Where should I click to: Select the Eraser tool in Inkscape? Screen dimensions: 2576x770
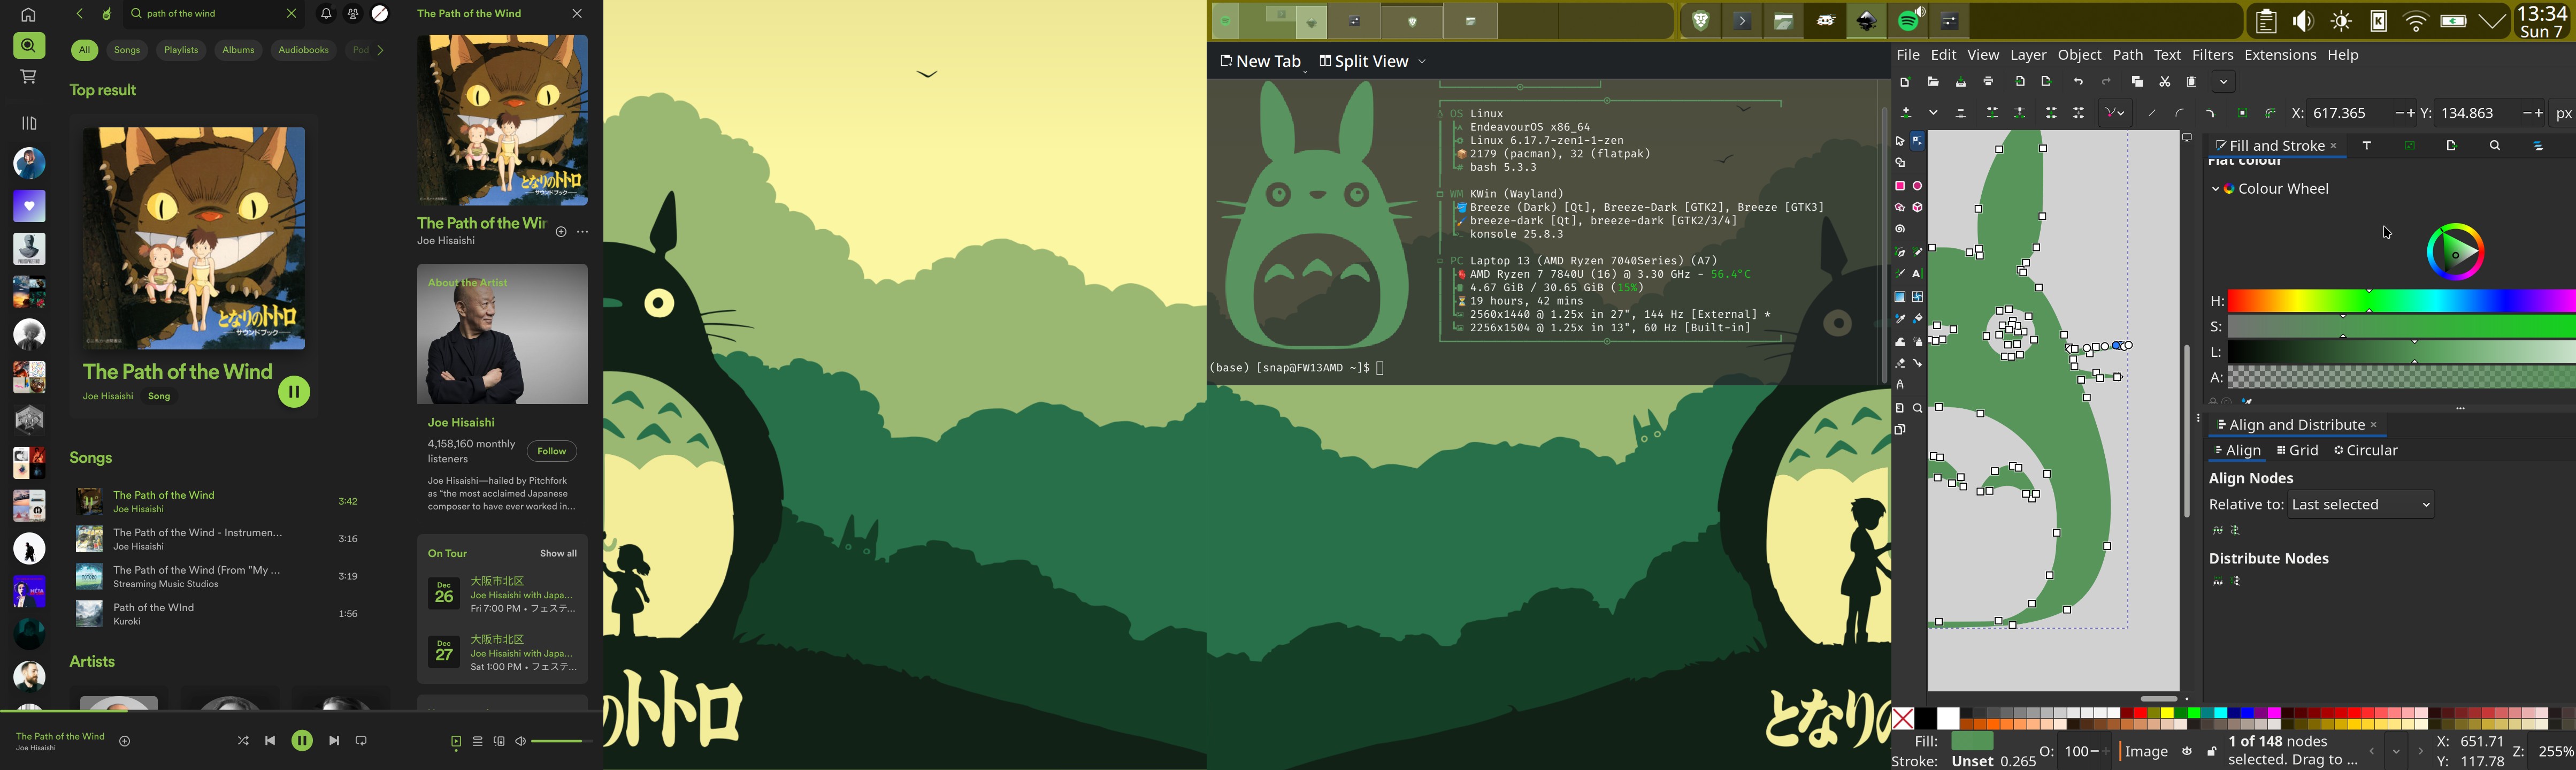1900,364
